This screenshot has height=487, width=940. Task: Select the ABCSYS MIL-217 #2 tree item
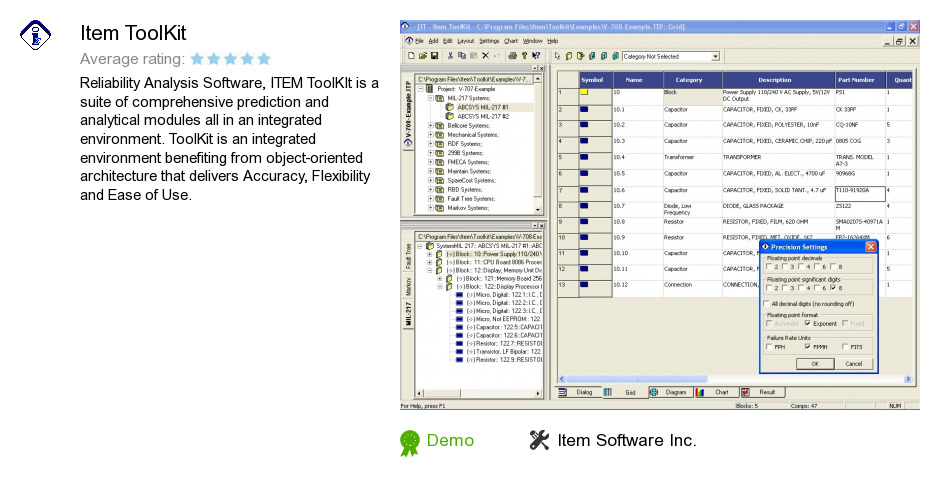pos(483,116)
